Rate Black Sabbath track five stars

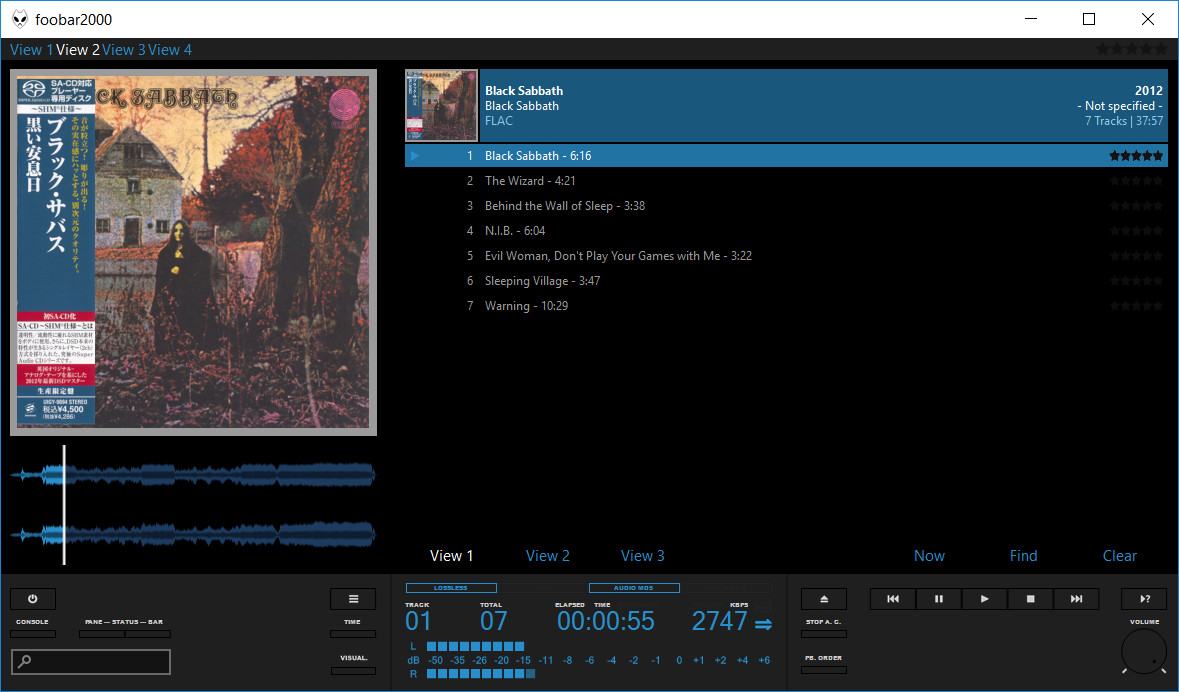coord(1136,156)
